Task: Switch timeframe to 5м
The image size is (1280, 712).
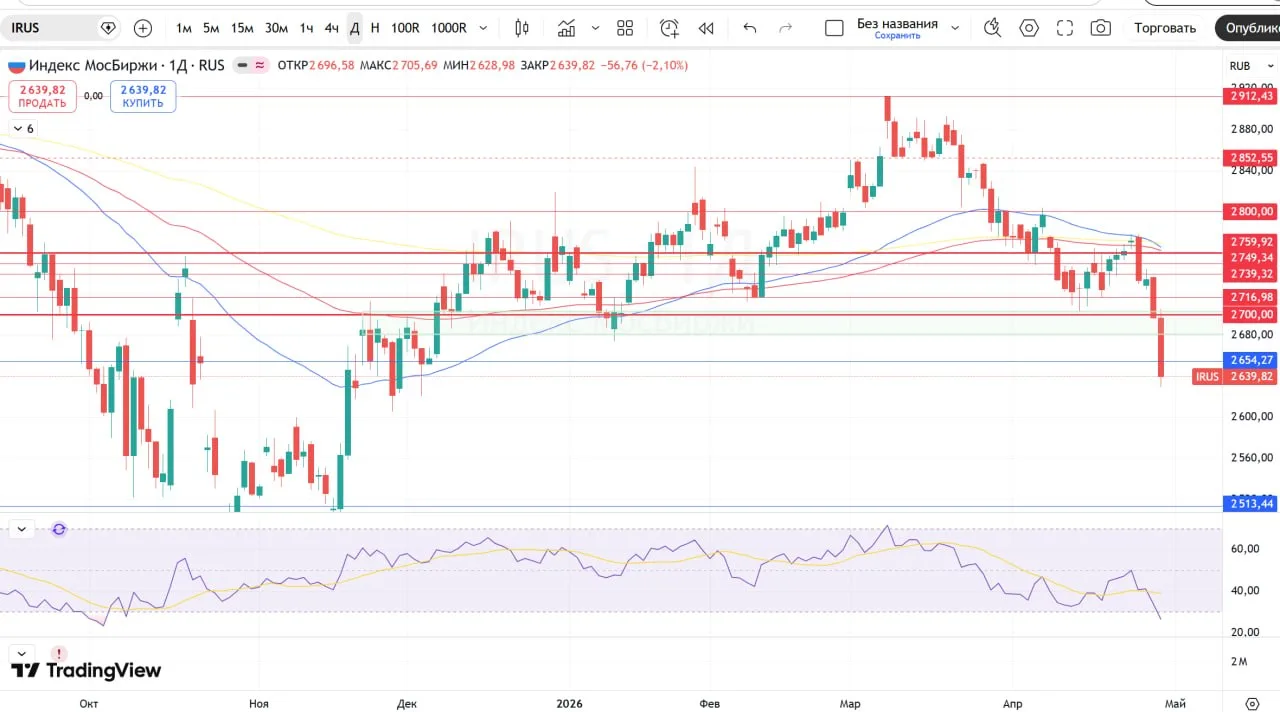Action: point(211,28)
